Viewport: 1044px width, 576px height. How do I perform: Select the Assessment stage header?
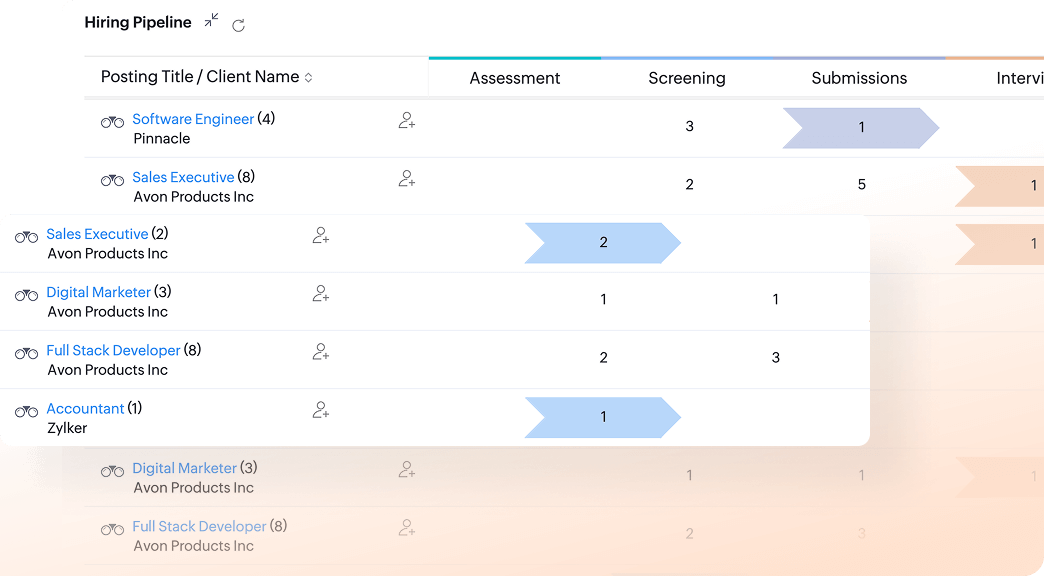coord(514,77)
